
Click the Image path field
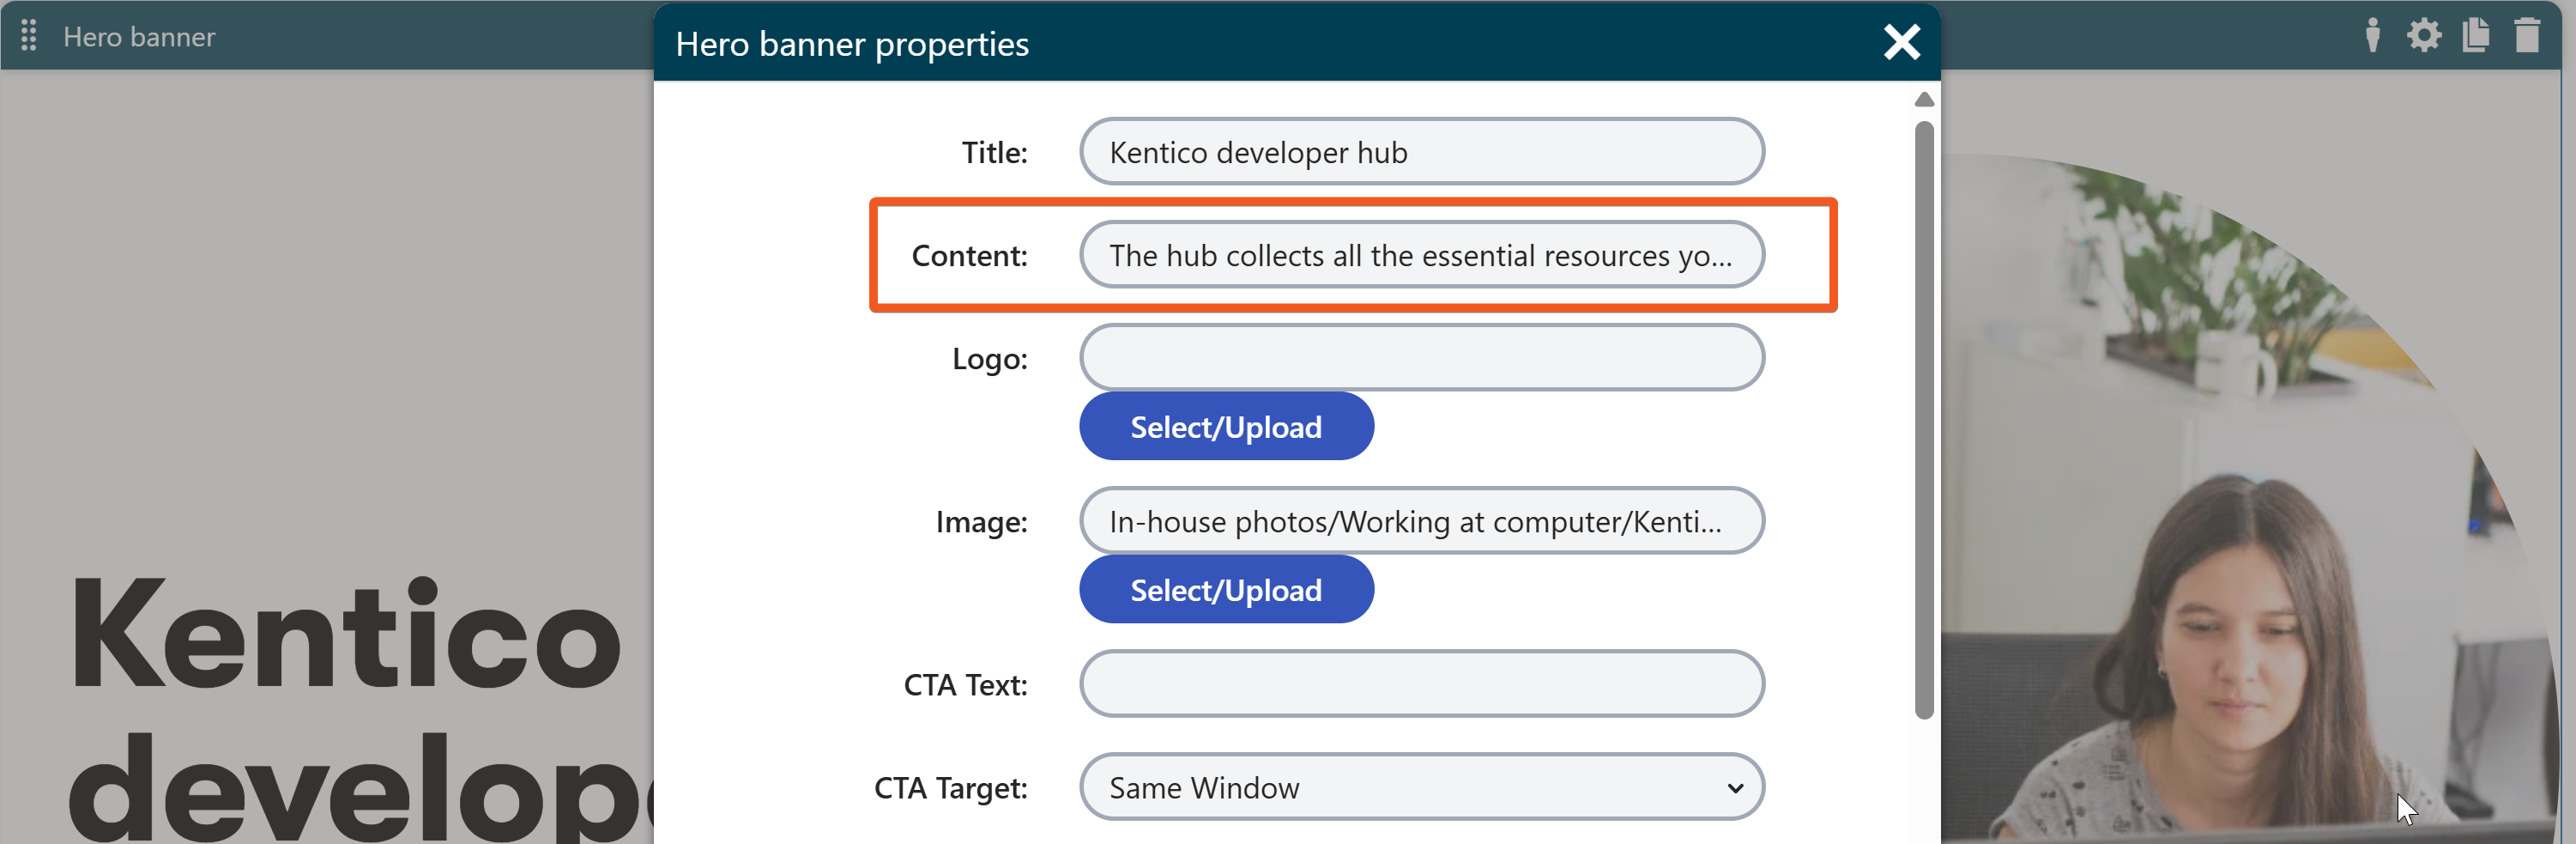(x=1421, y=521)
